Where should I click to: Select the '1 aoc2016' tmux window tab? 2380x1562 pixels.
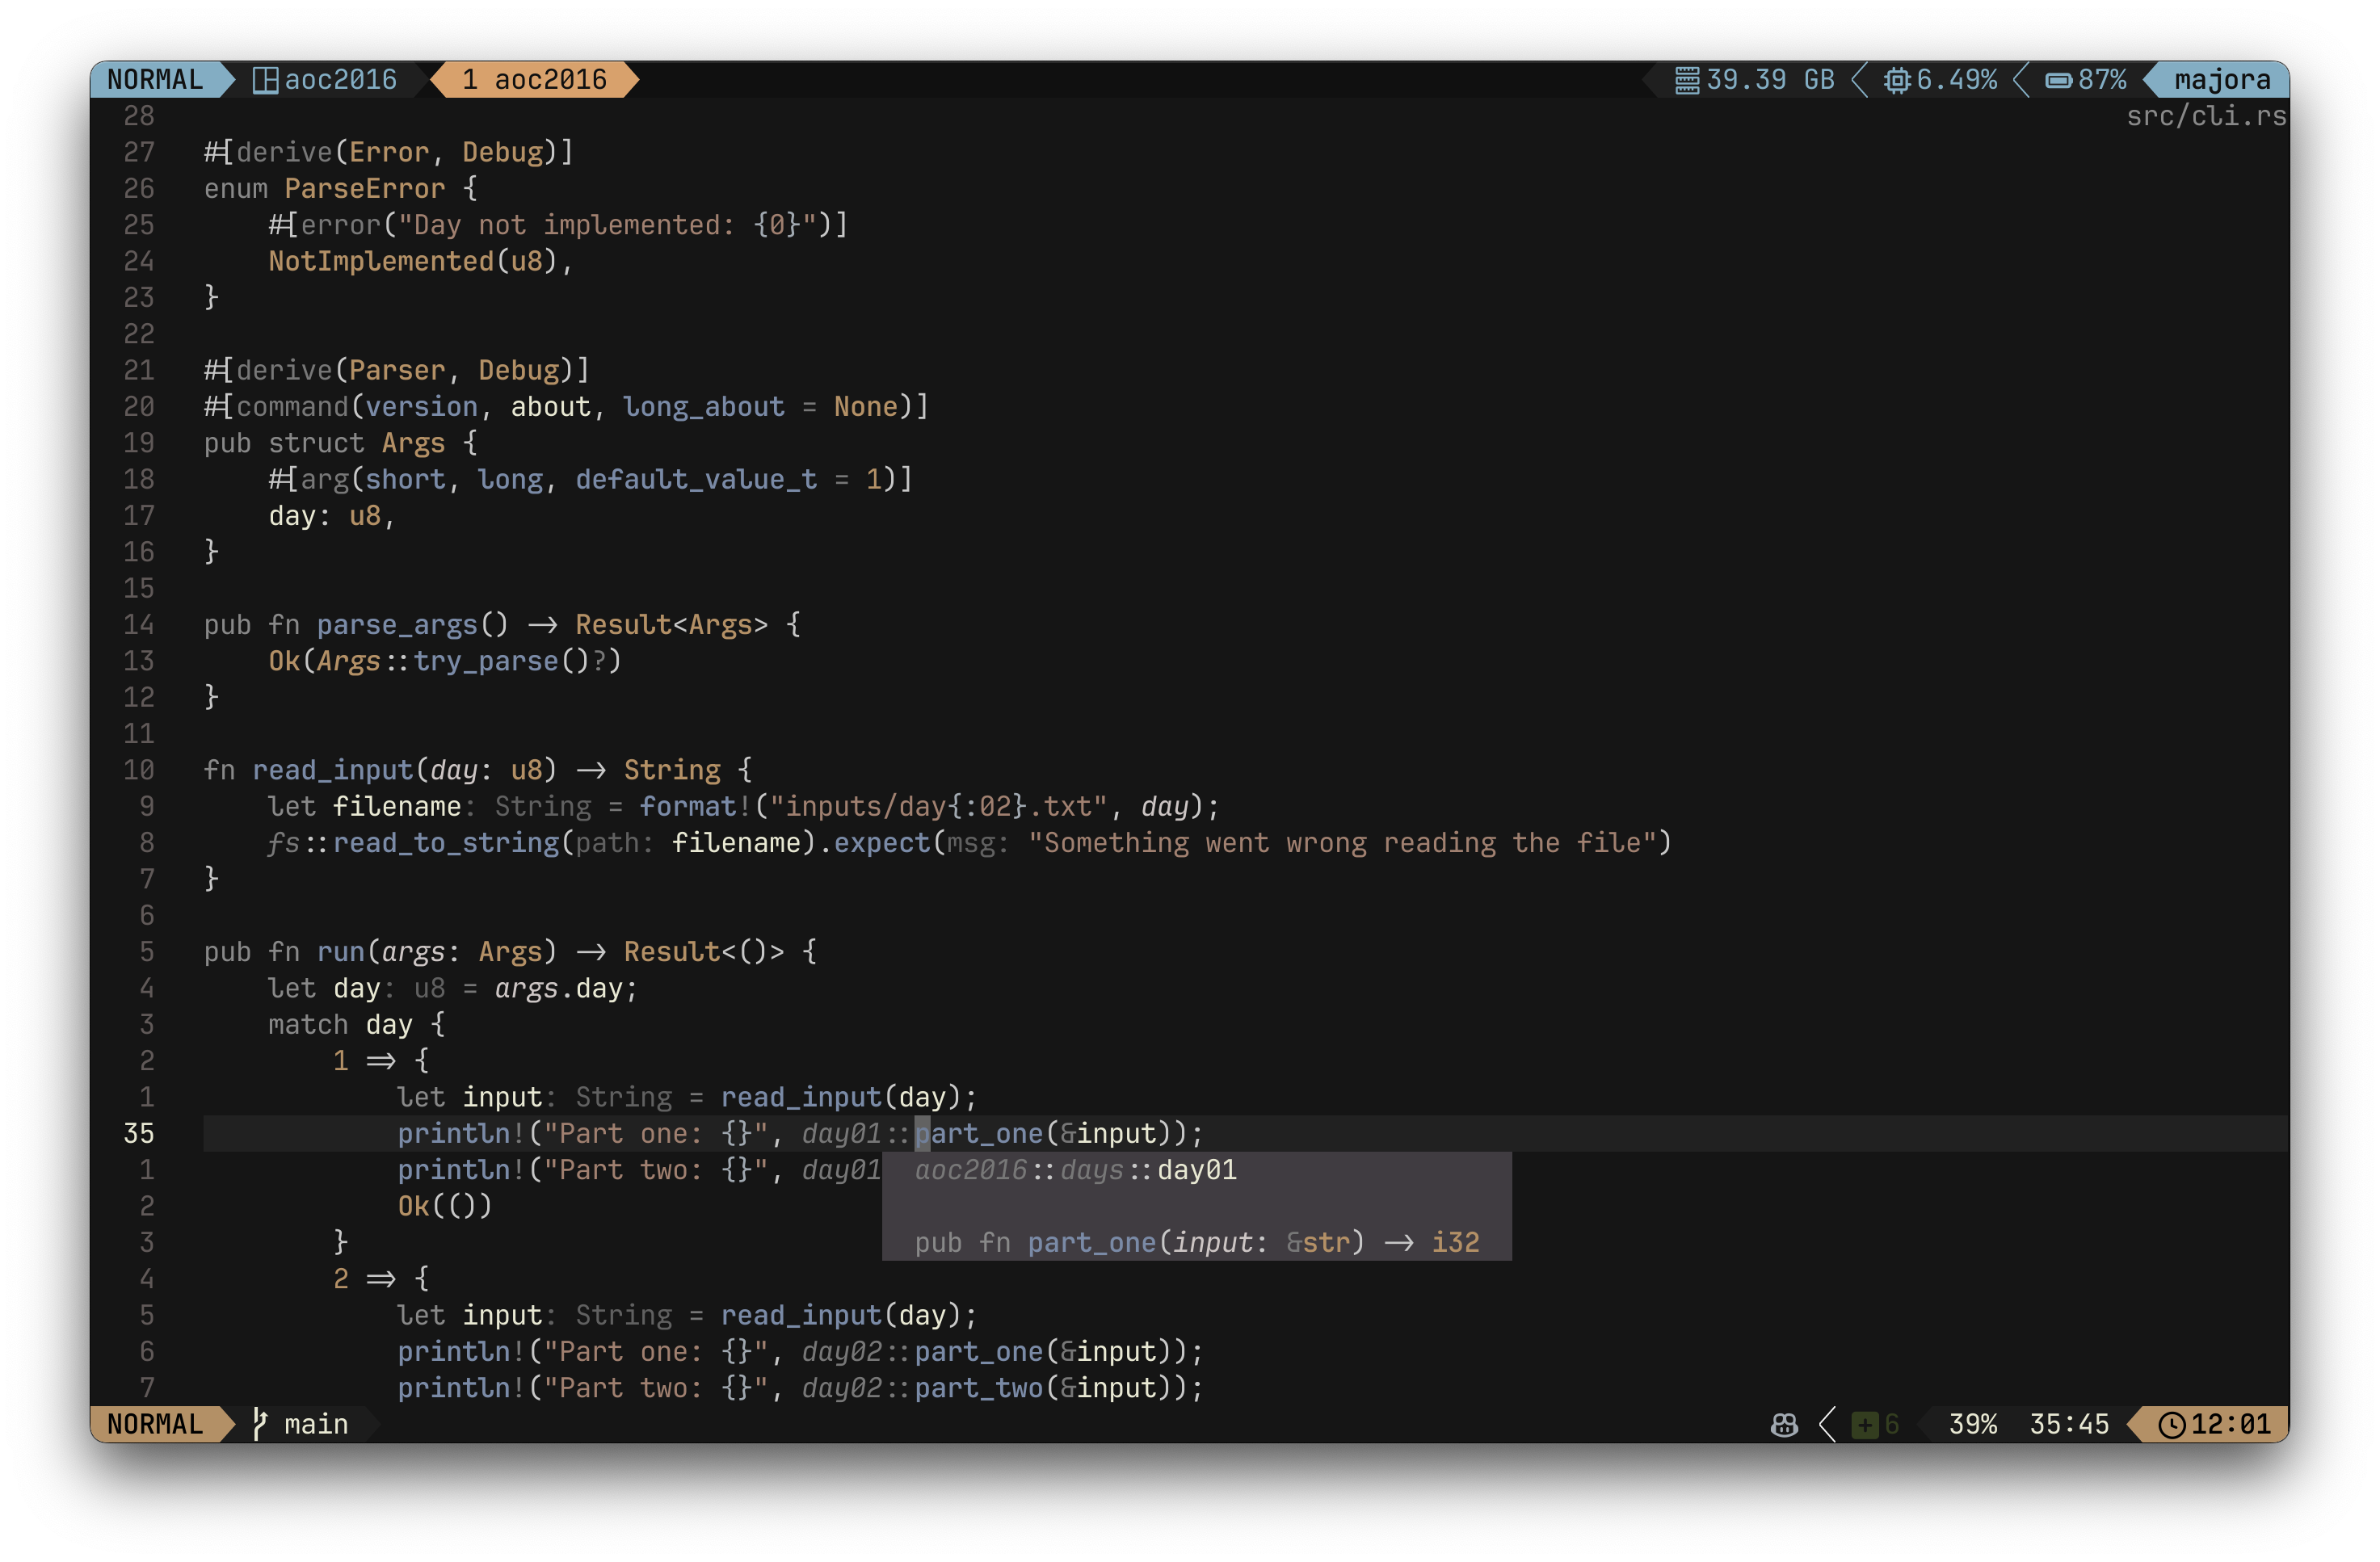coord(535,80)
